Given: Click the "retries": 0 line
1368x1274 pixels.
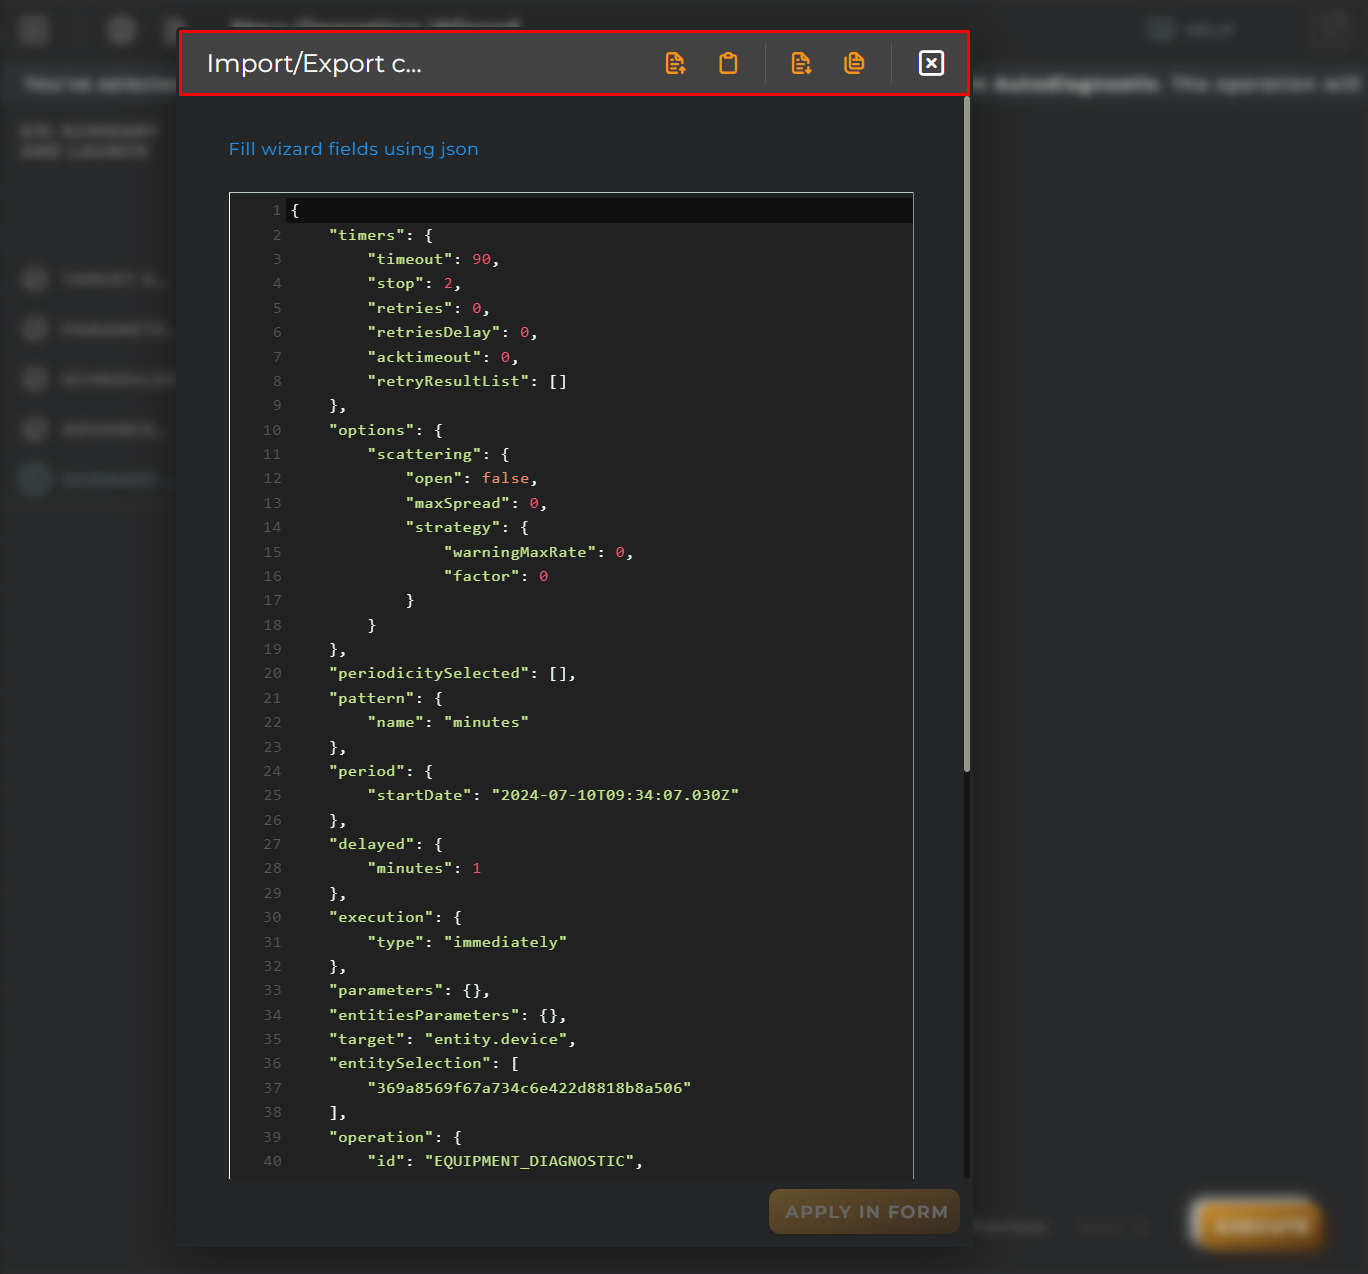Looking at the screenshot, I should pos(428,308).
